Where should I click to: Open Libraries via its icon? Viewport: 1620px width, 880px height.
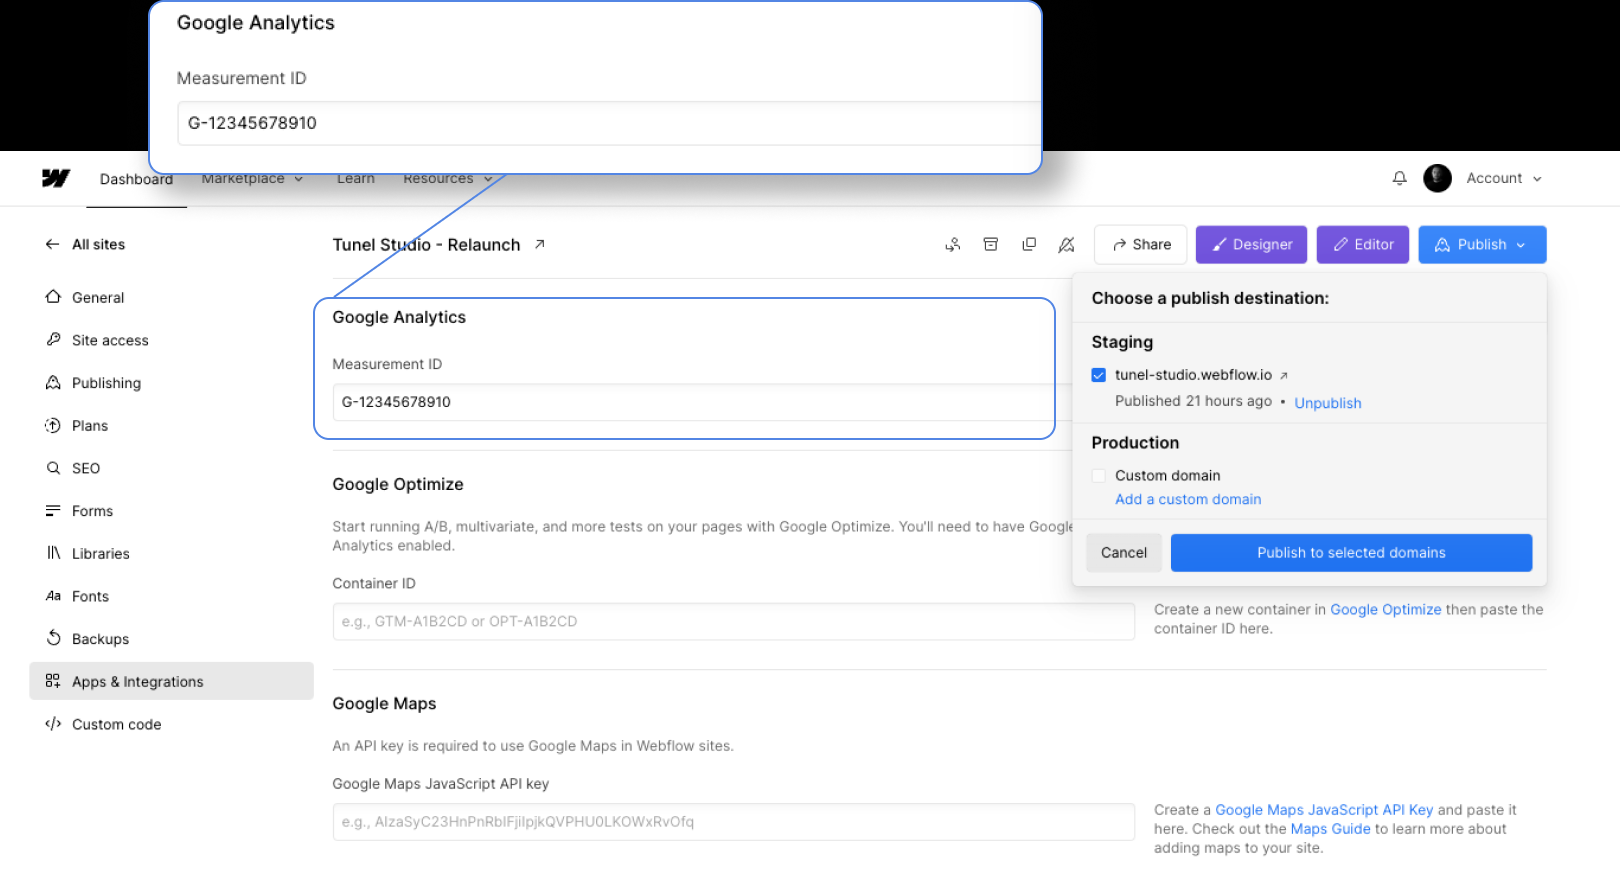pos(53,553)
